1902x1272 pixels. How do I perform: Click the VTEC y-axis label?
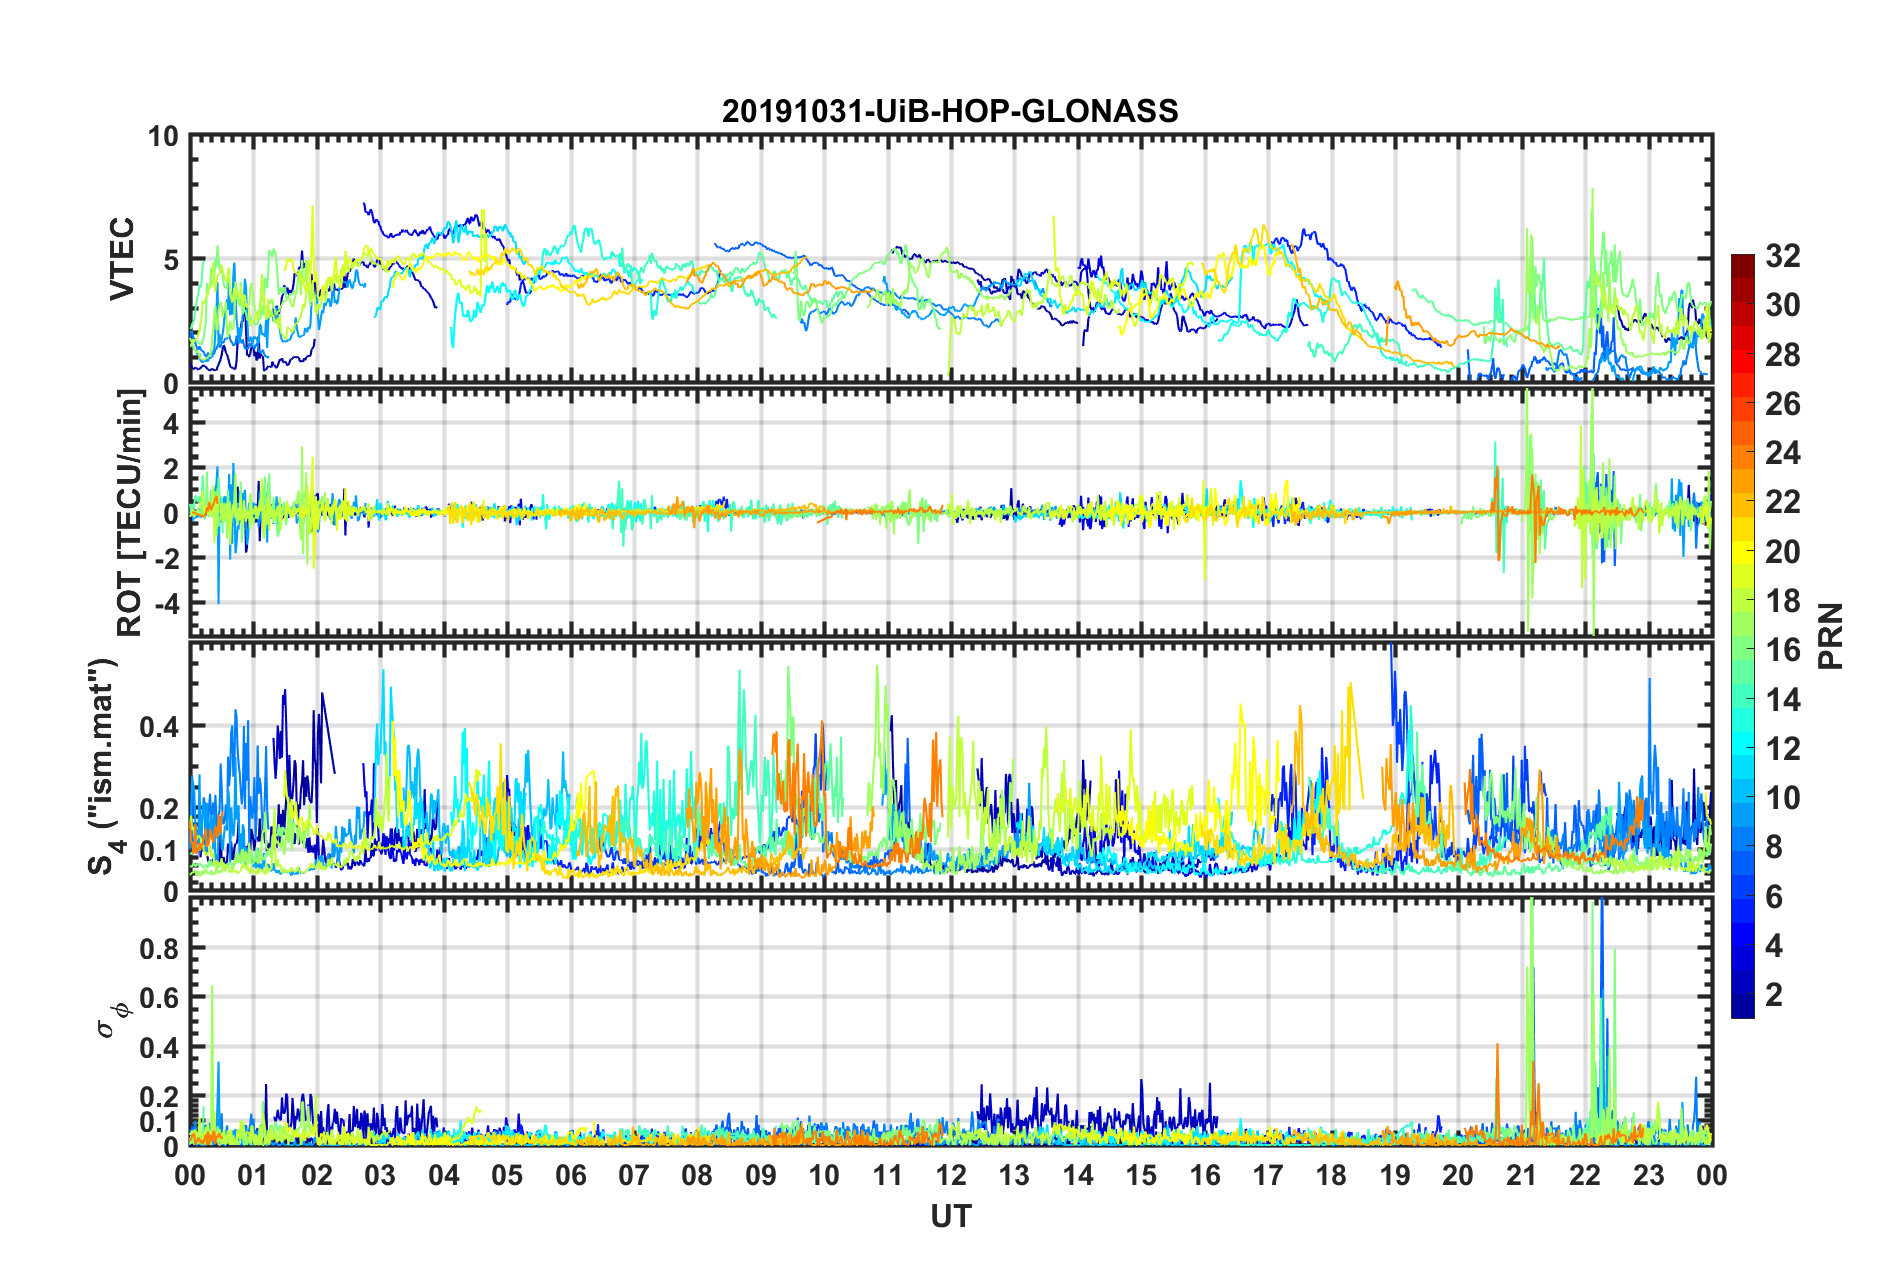[122, 259]
